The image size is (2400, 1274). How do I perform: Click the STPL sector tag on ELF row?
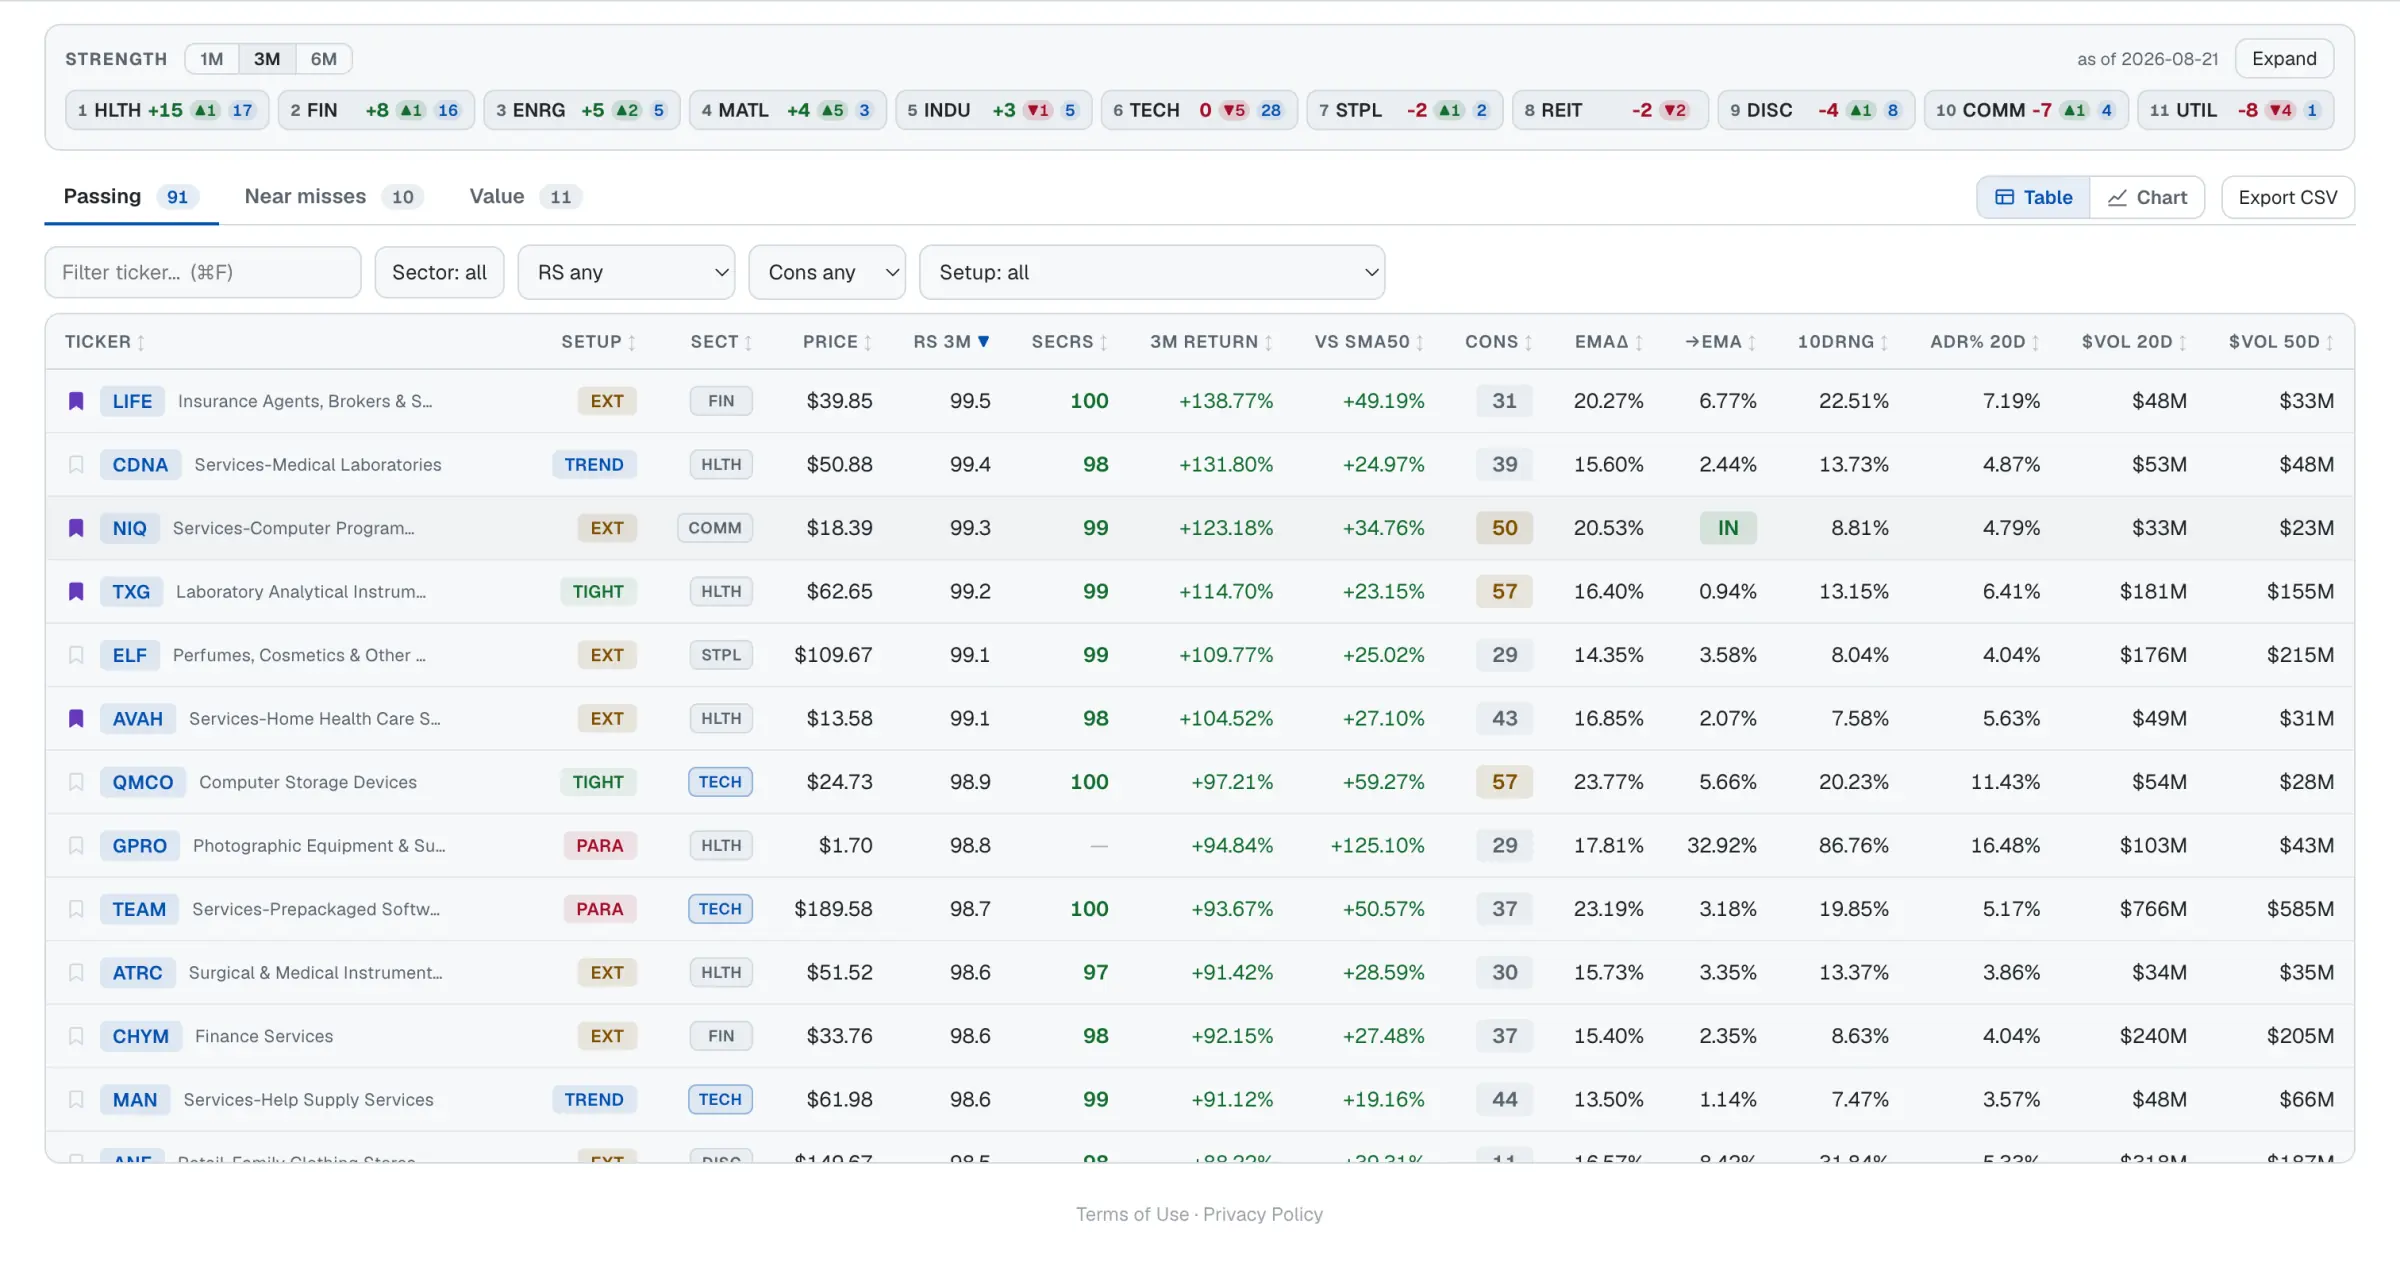721,655
